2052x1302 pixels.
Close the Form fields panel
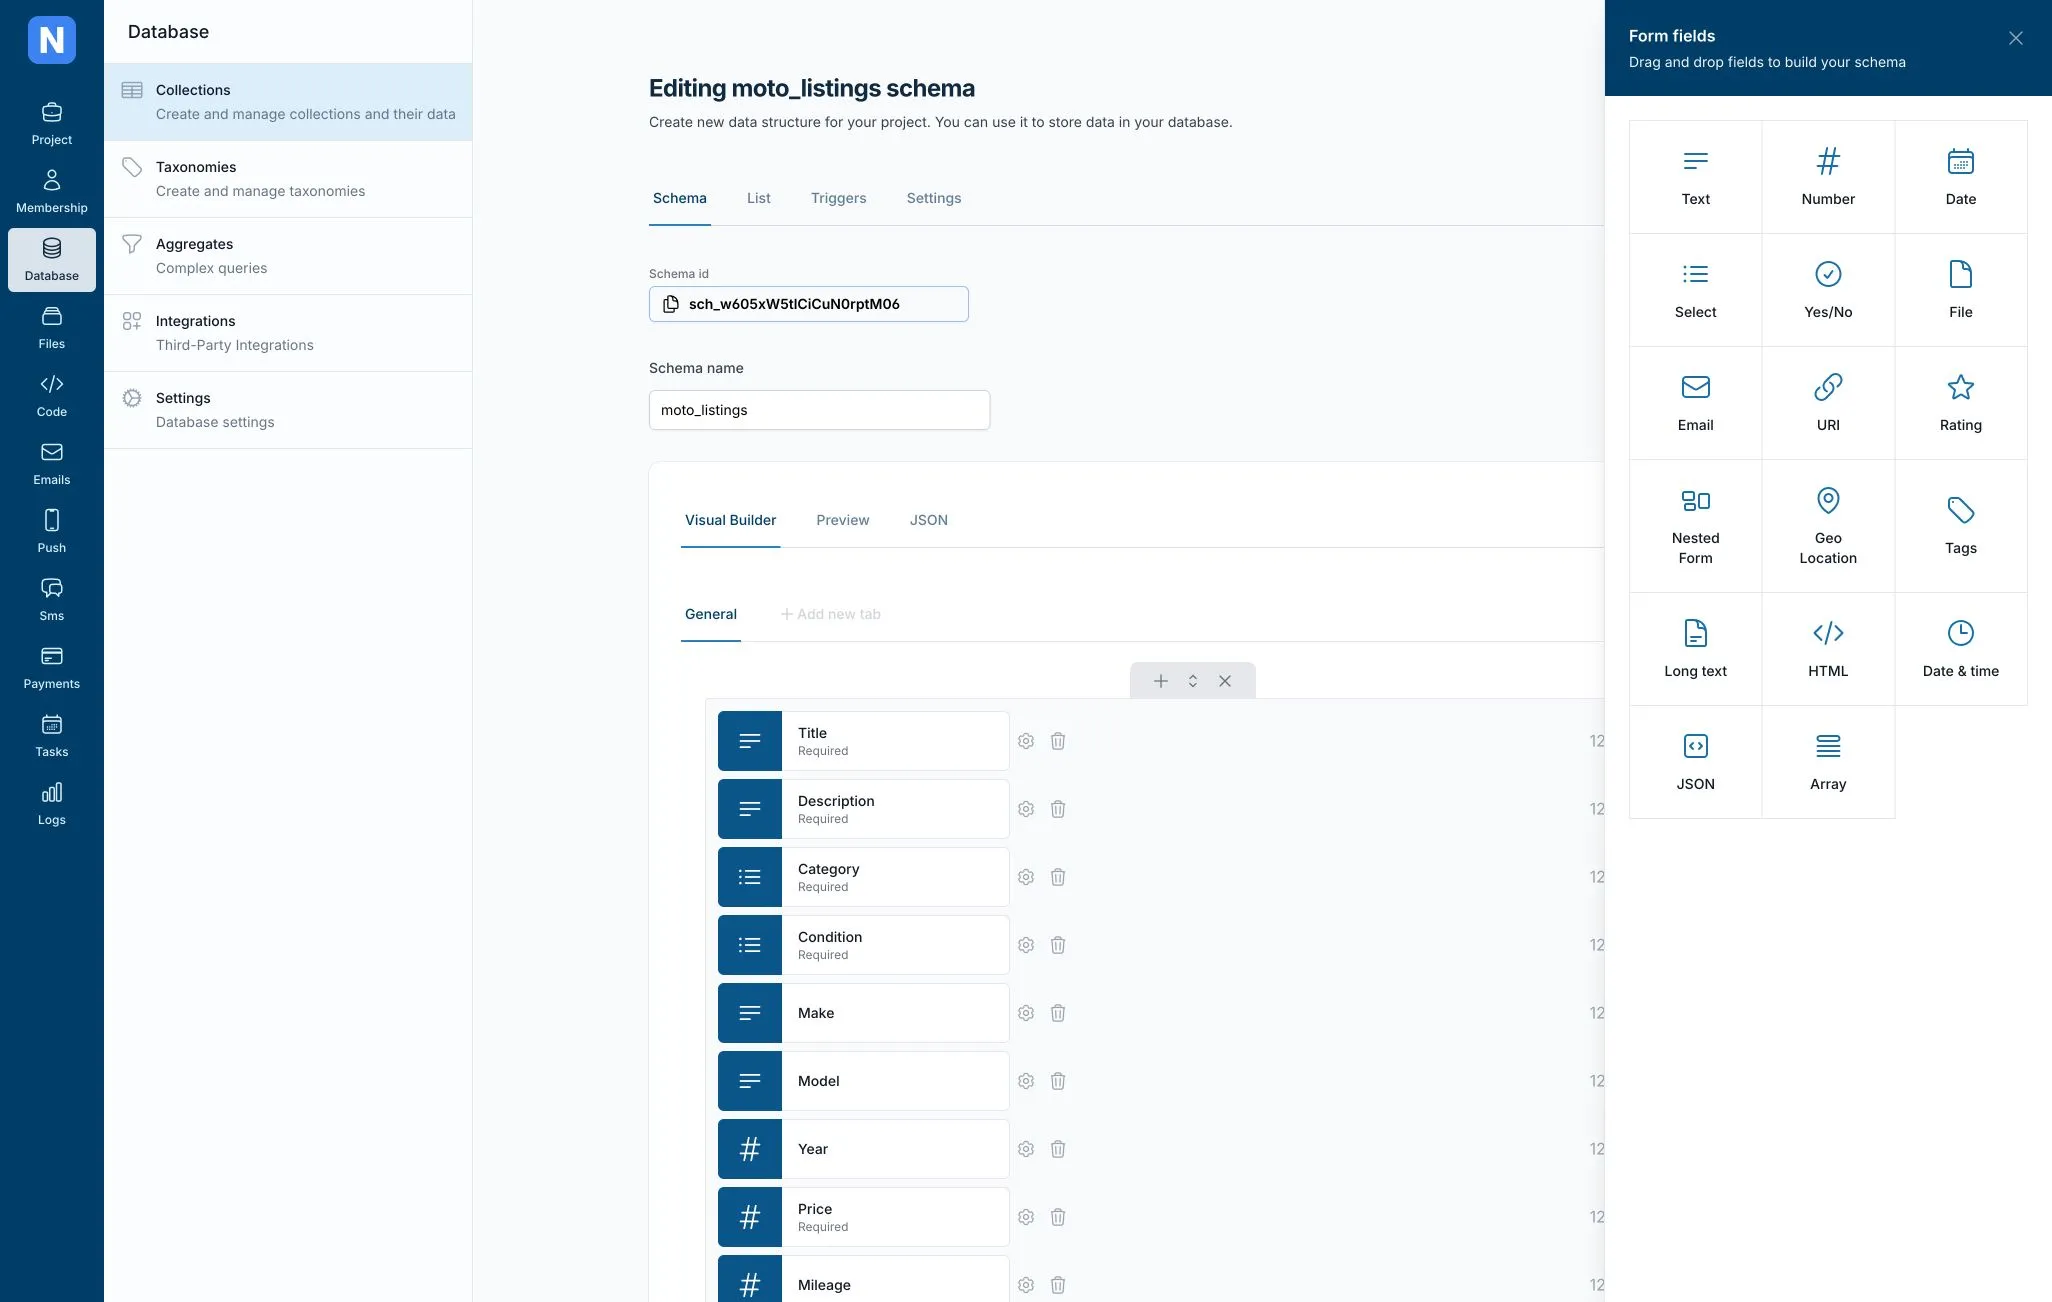(2016, 38)
